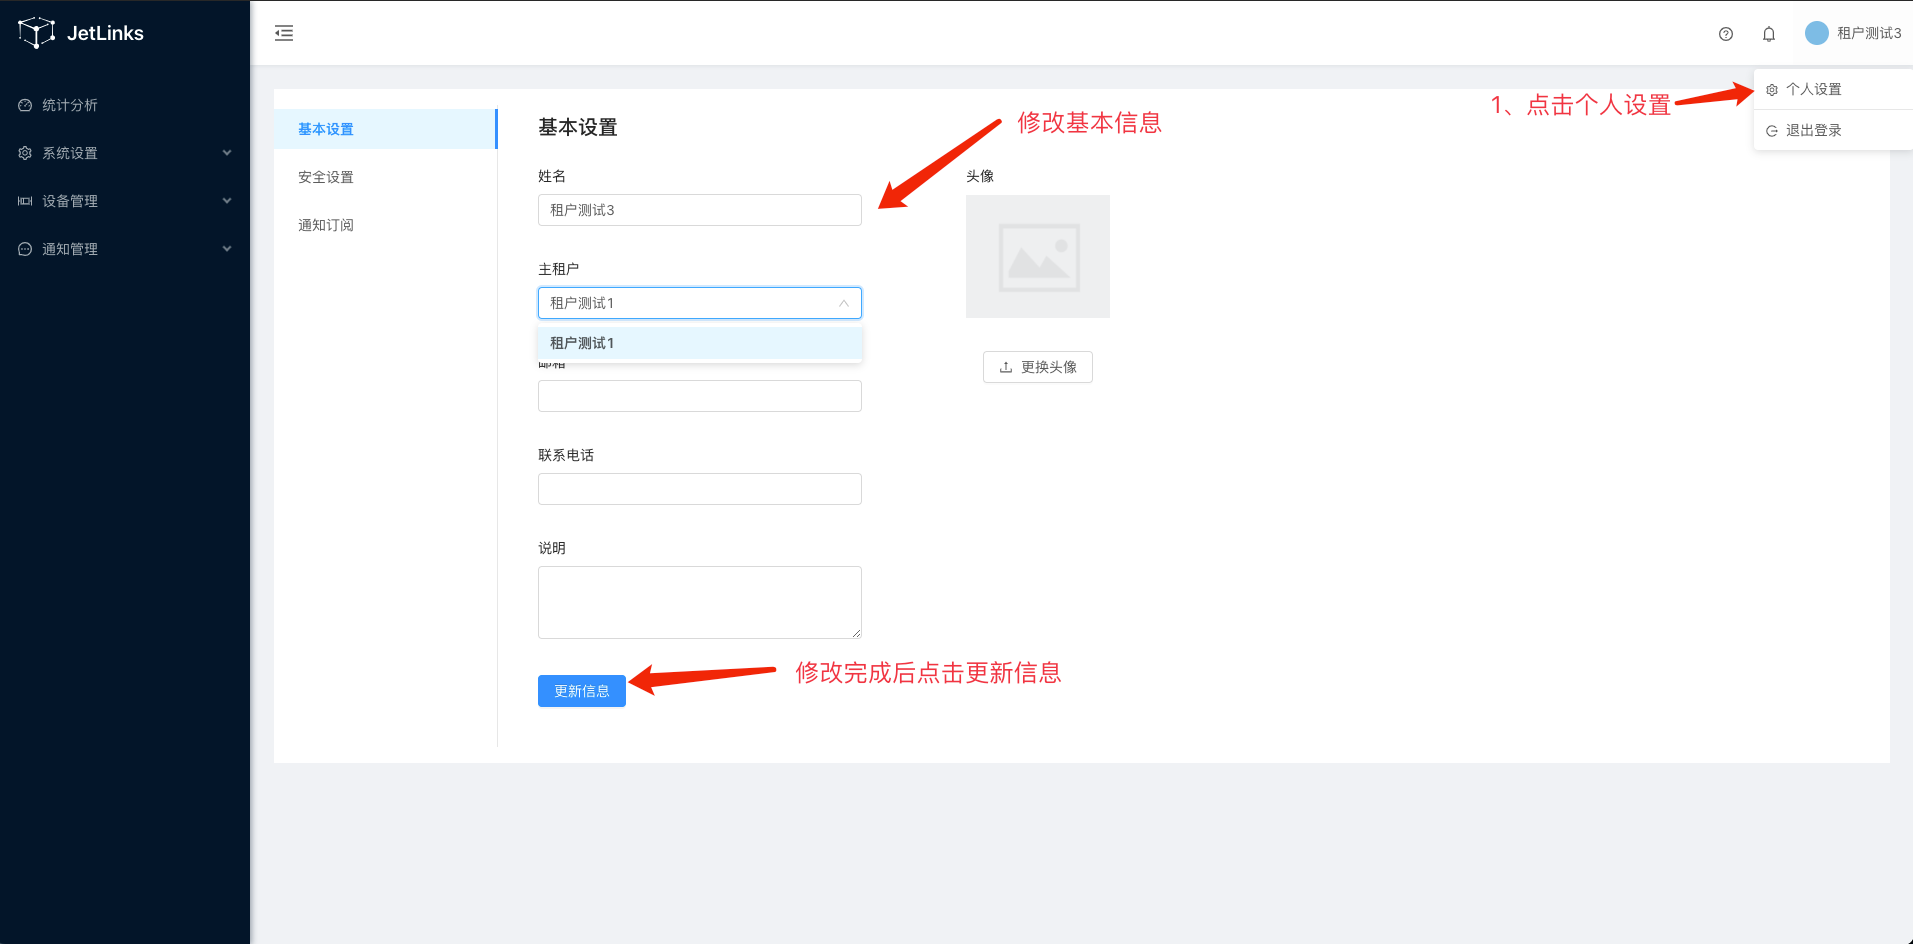Open the 租户测试3 username menu
This screenshot has height=944, width=1913.
(x=1869, y=33)
